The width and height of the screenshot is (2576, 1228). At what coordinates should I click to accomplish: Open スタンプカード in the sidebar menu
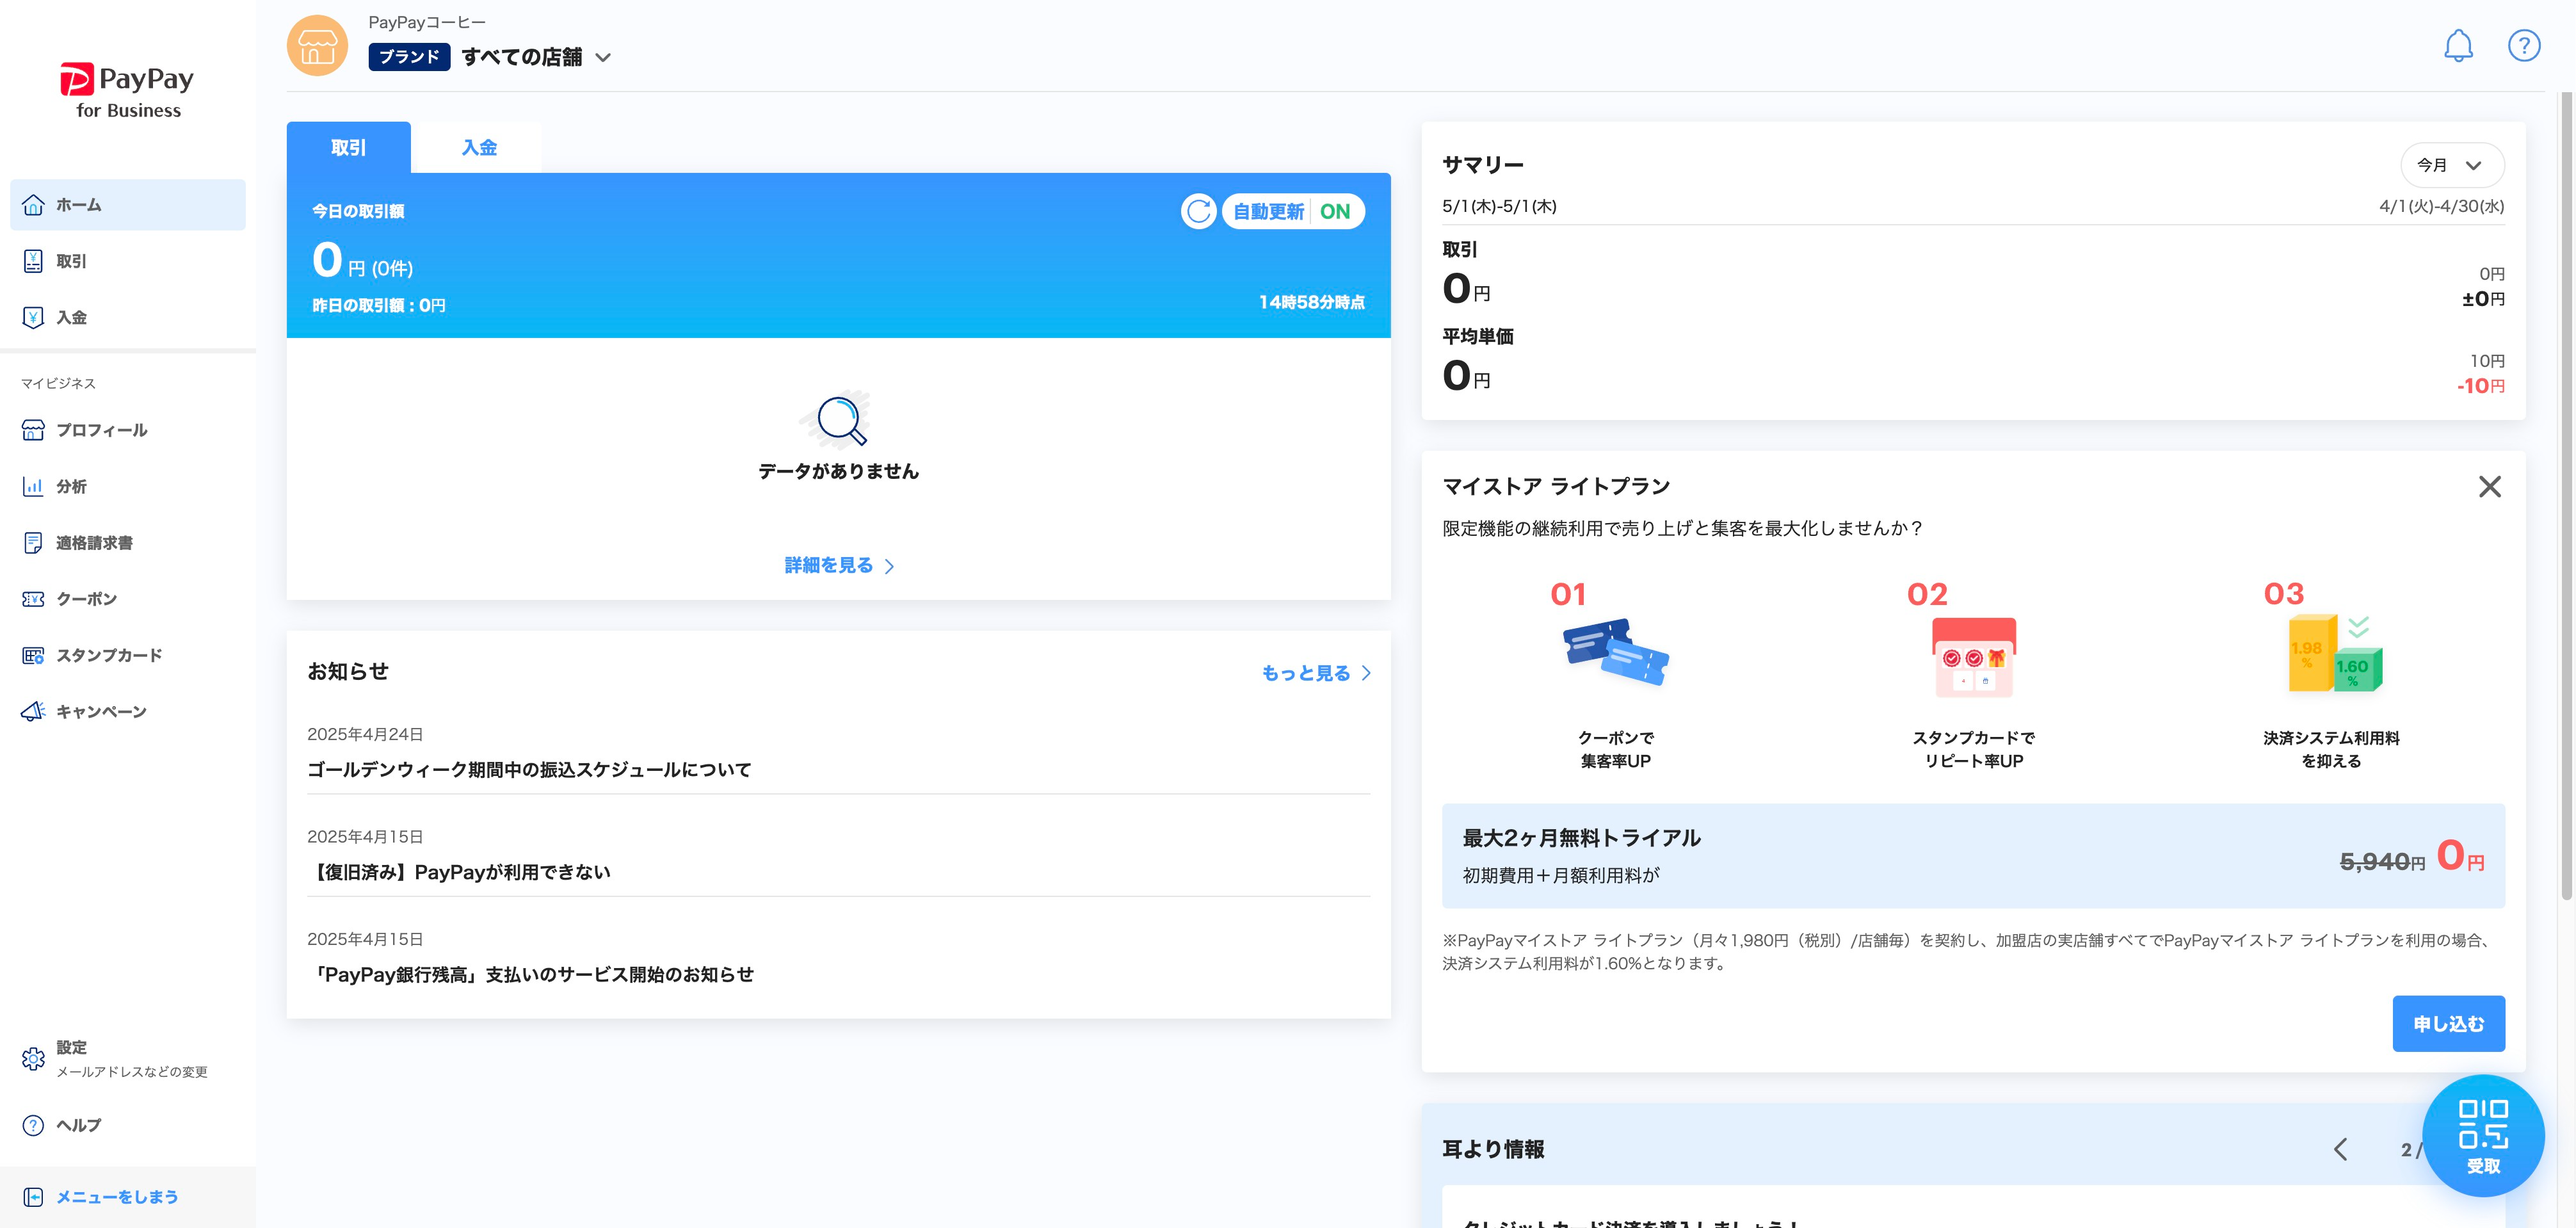128,655
